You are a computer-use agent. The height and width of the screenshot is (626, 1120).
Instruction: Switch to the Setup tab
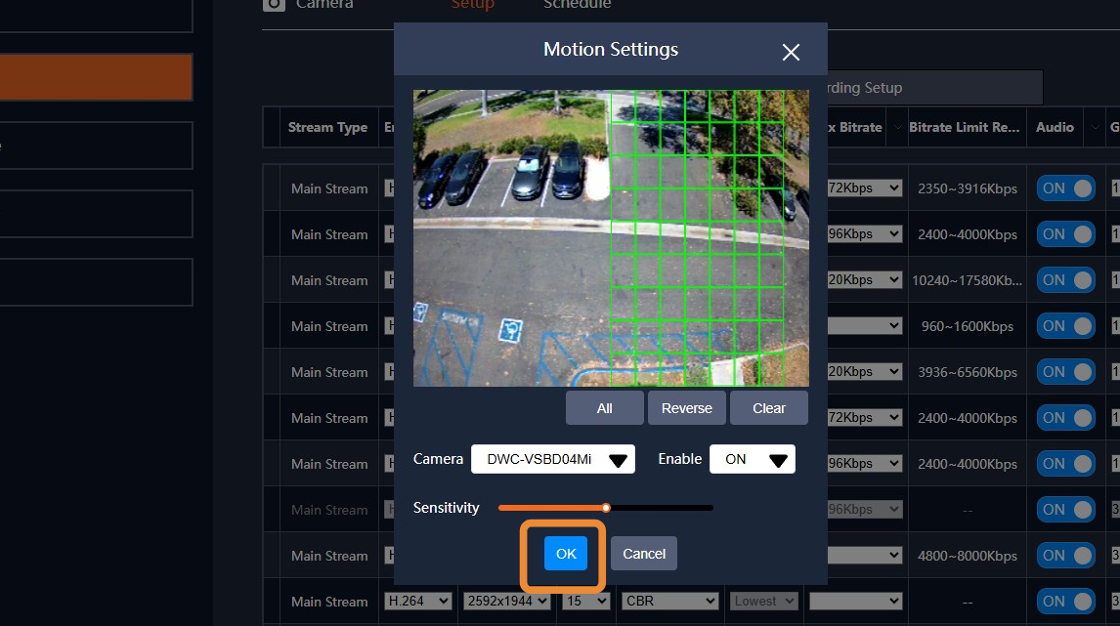tap(472, 4)
